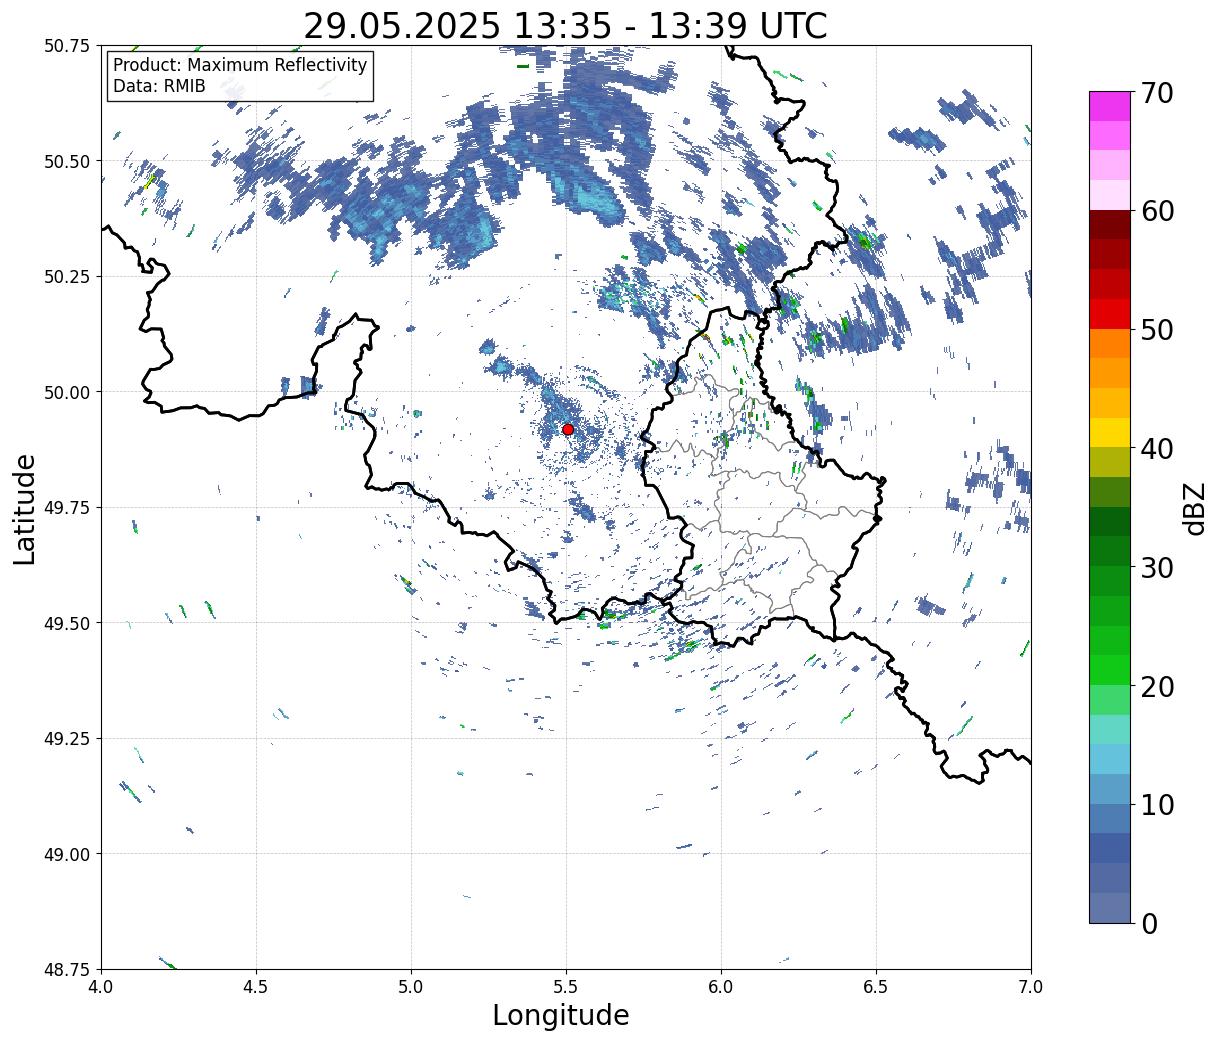
Task: Click the 'Data: RMIB' label
Action: coord(159,86)
